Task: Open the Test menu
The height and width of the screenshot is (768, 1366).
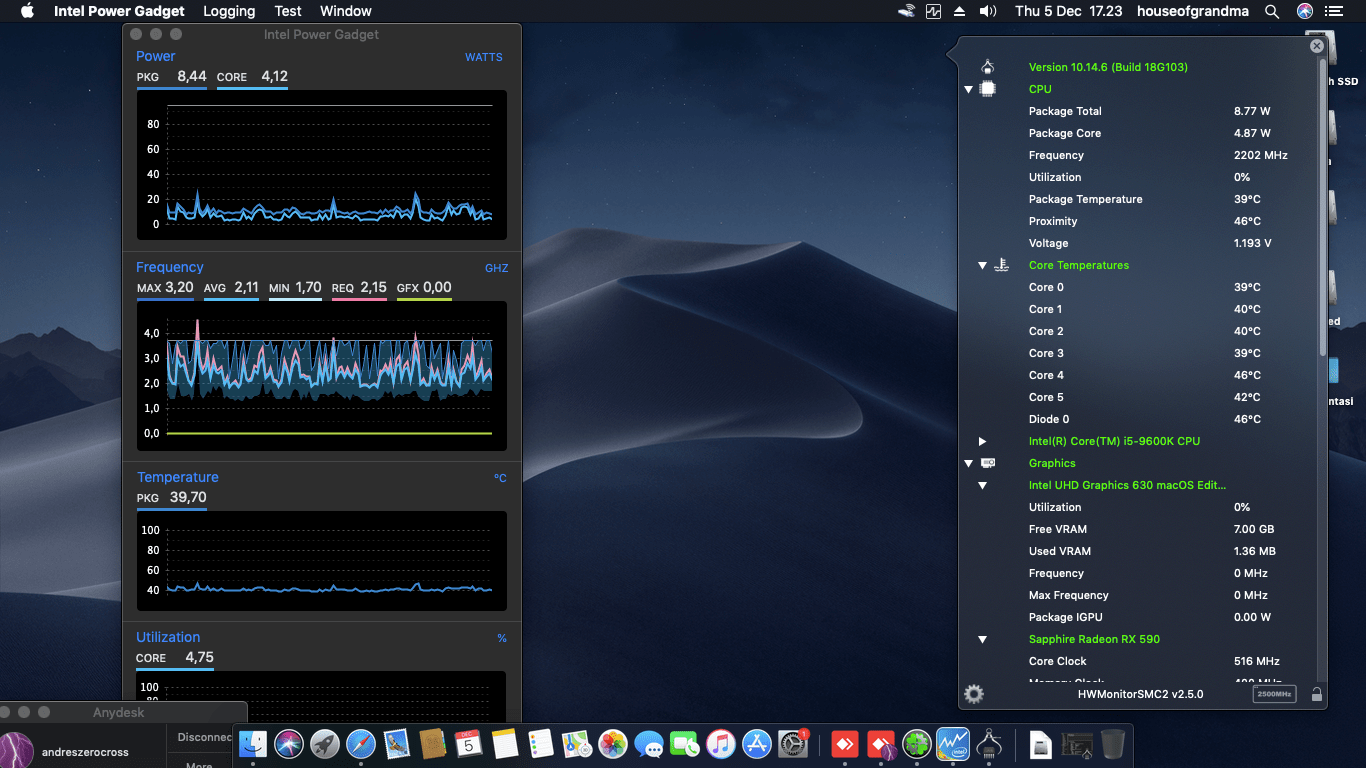Action: [x=288, y=11]
